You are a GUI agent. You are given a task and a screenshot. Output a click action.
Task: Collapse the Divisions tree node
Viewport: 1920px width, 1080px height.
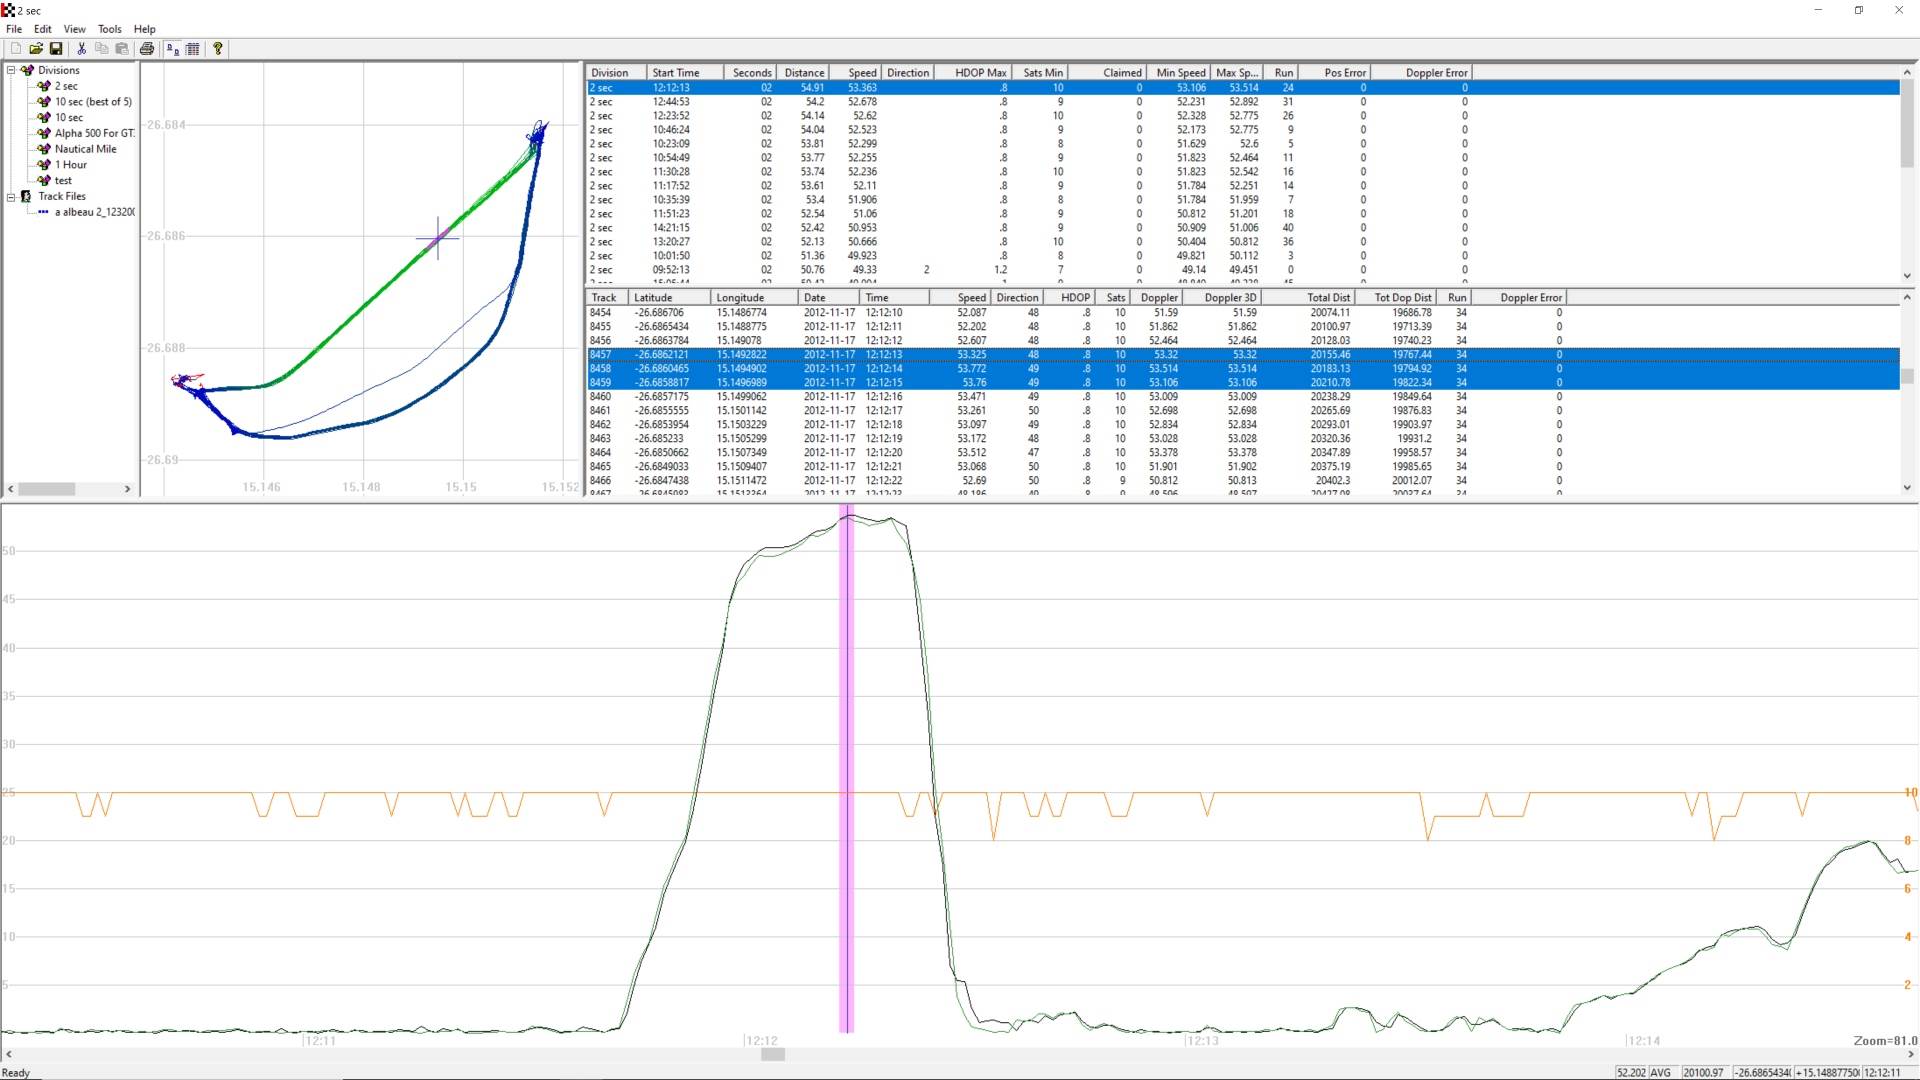tap(11, 70)
